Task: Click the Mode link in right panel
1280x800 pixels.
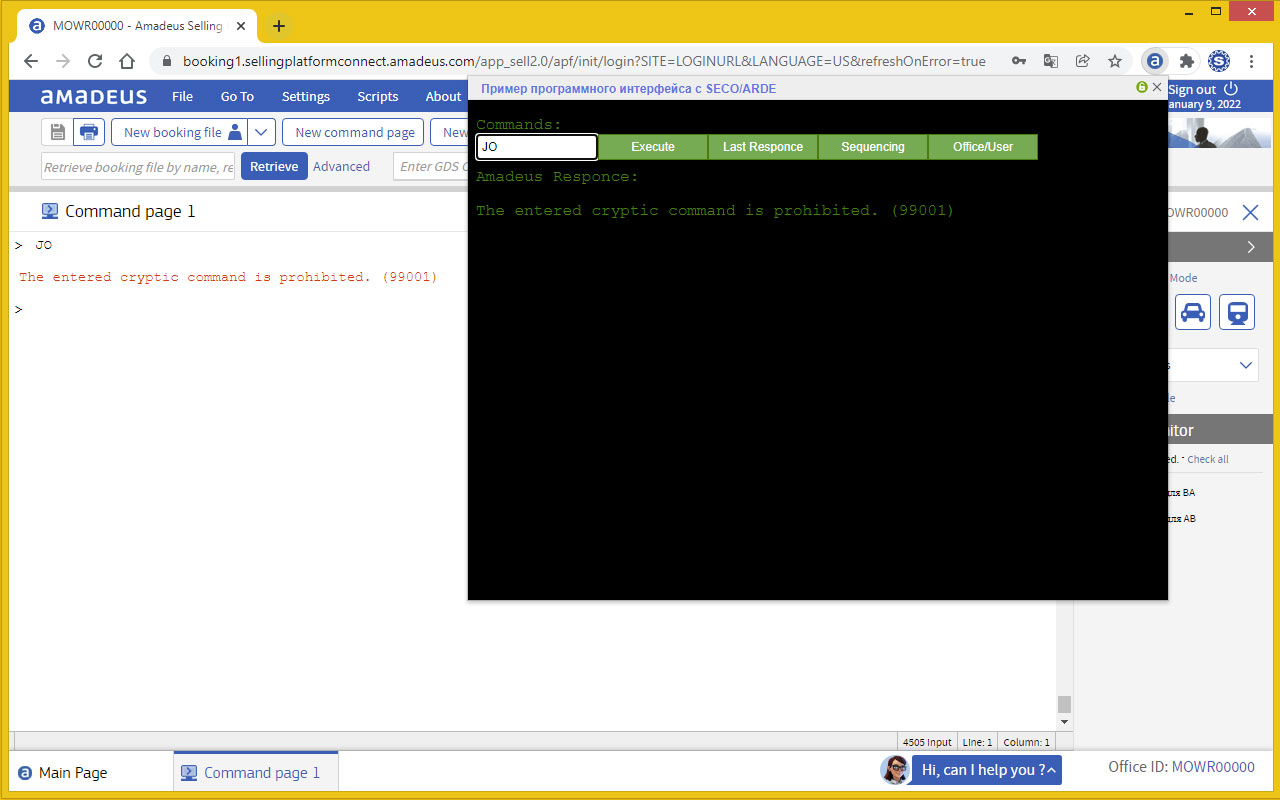Action: (x=1183, y=278)
